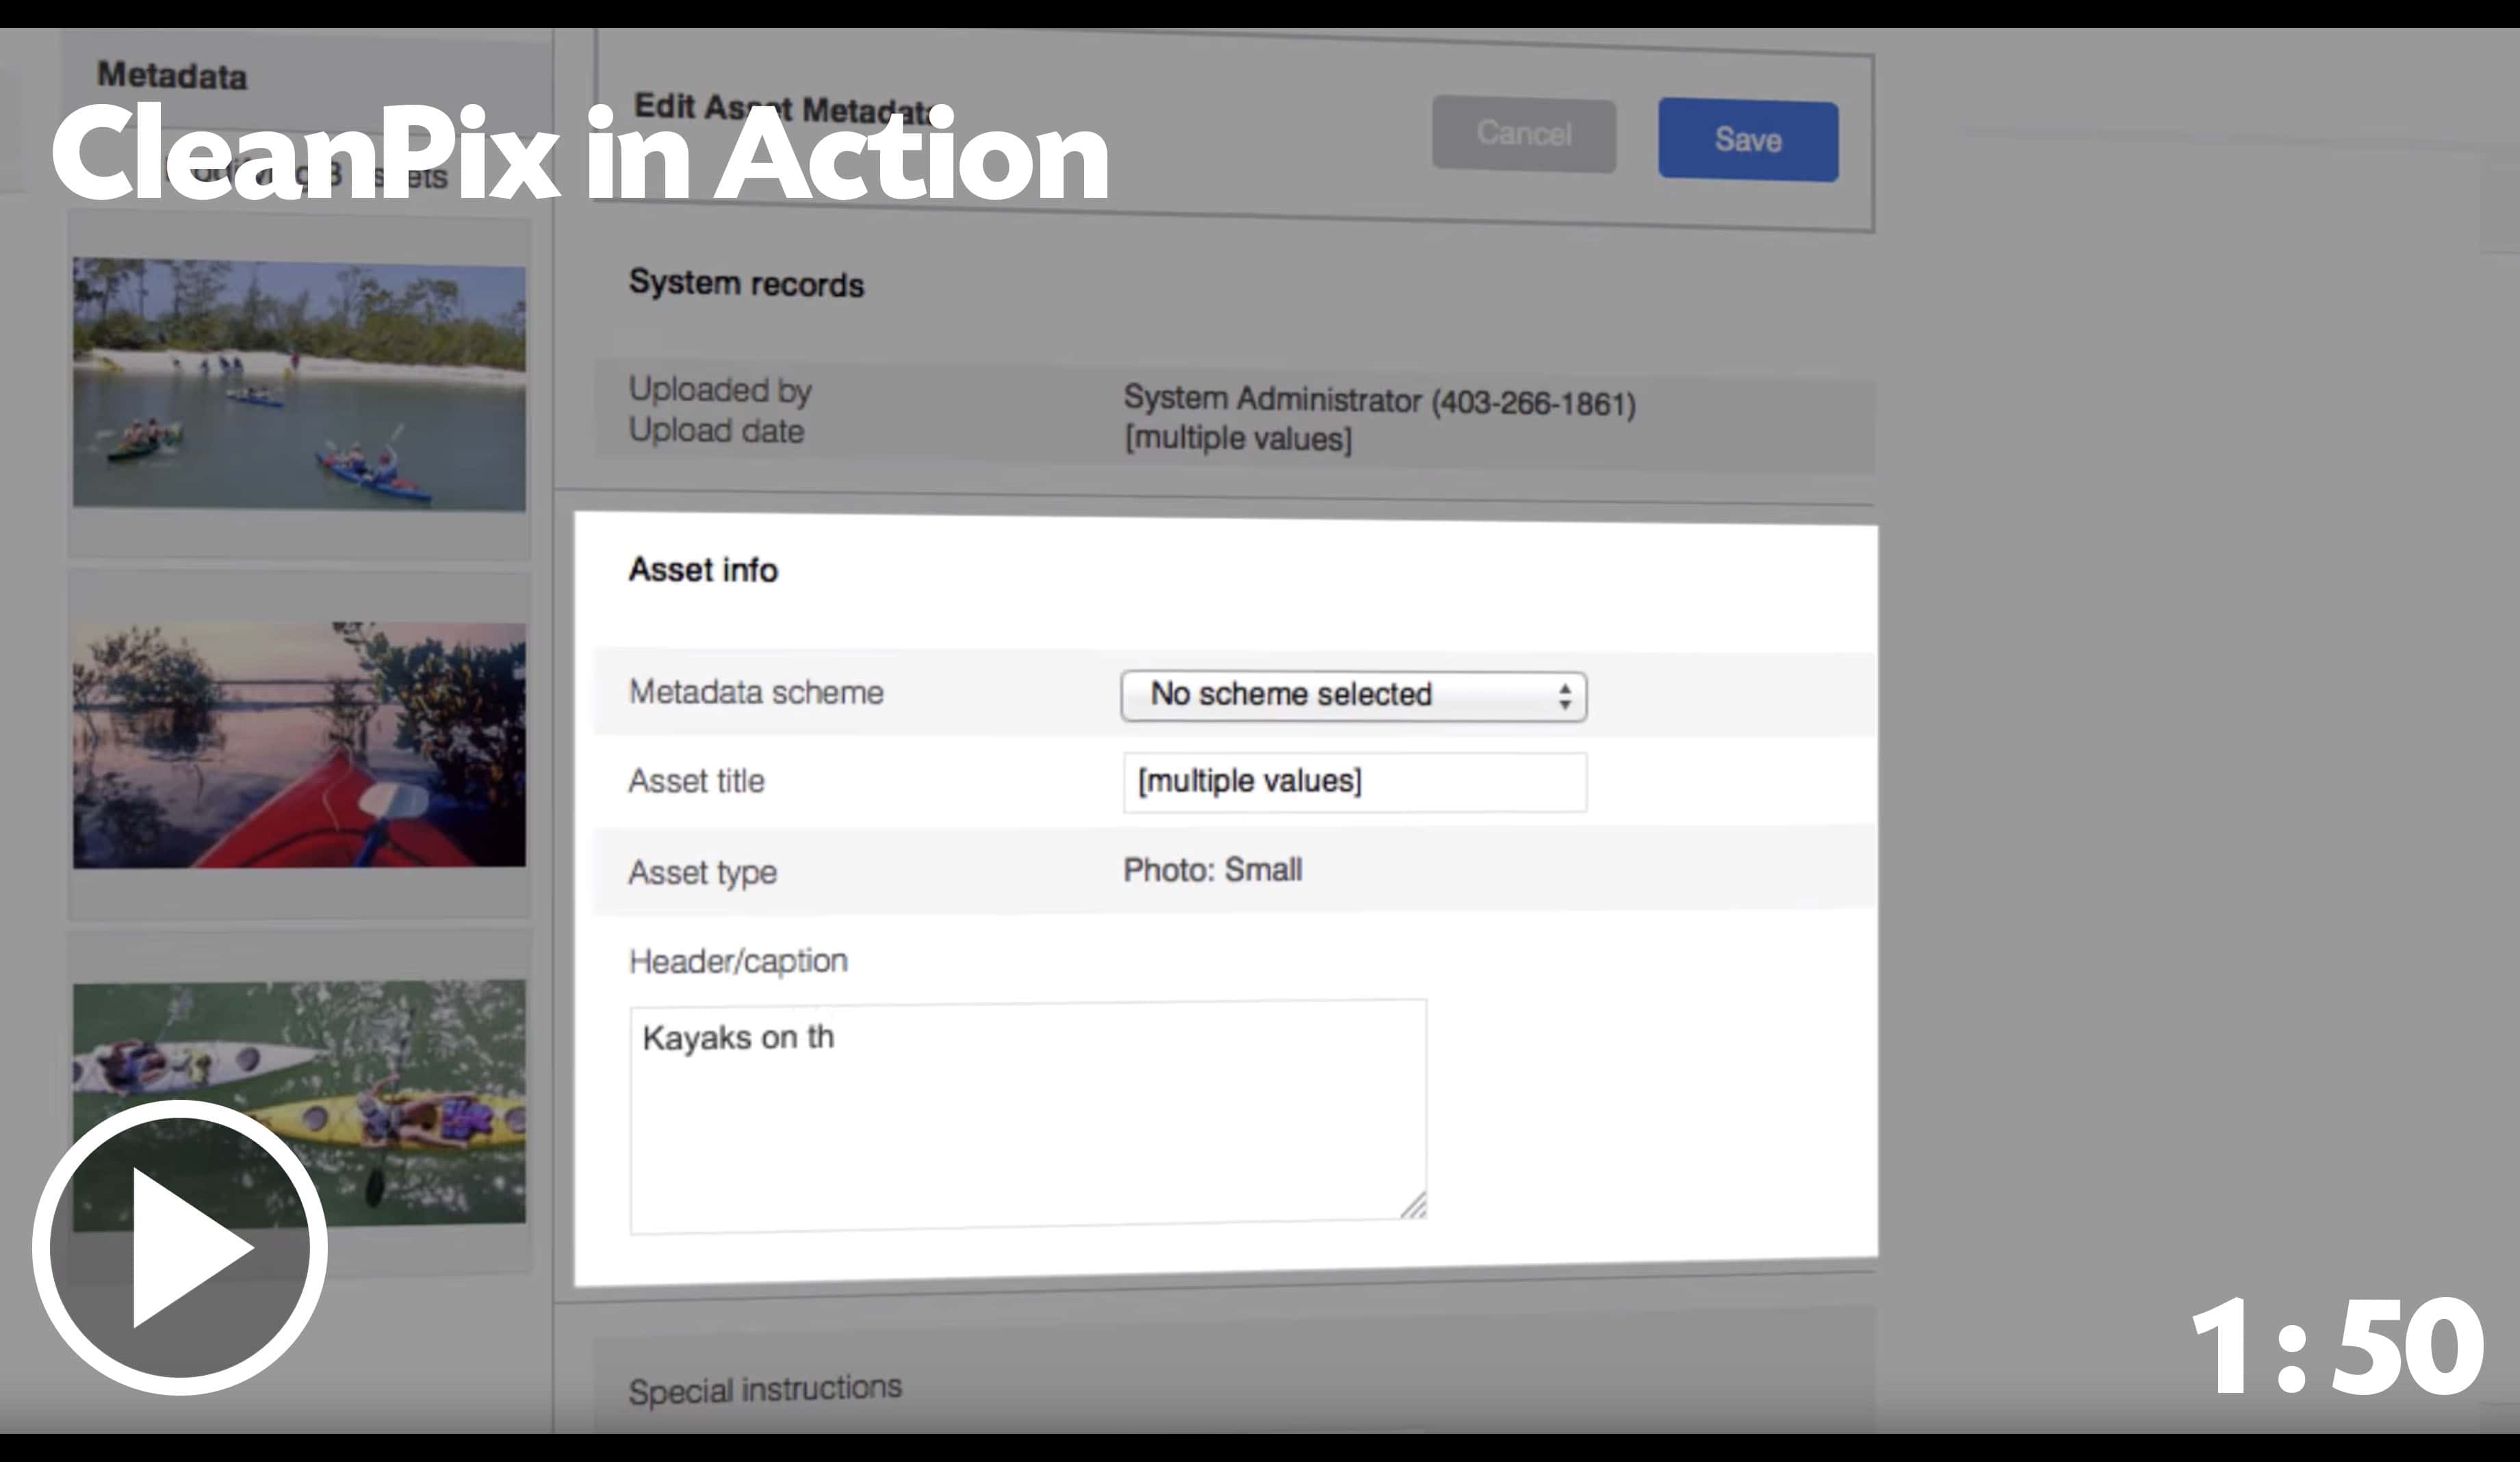Click the System records heading
Image resolution: width=2520 pixels, height=1462 pixels.
click(746, 283)
